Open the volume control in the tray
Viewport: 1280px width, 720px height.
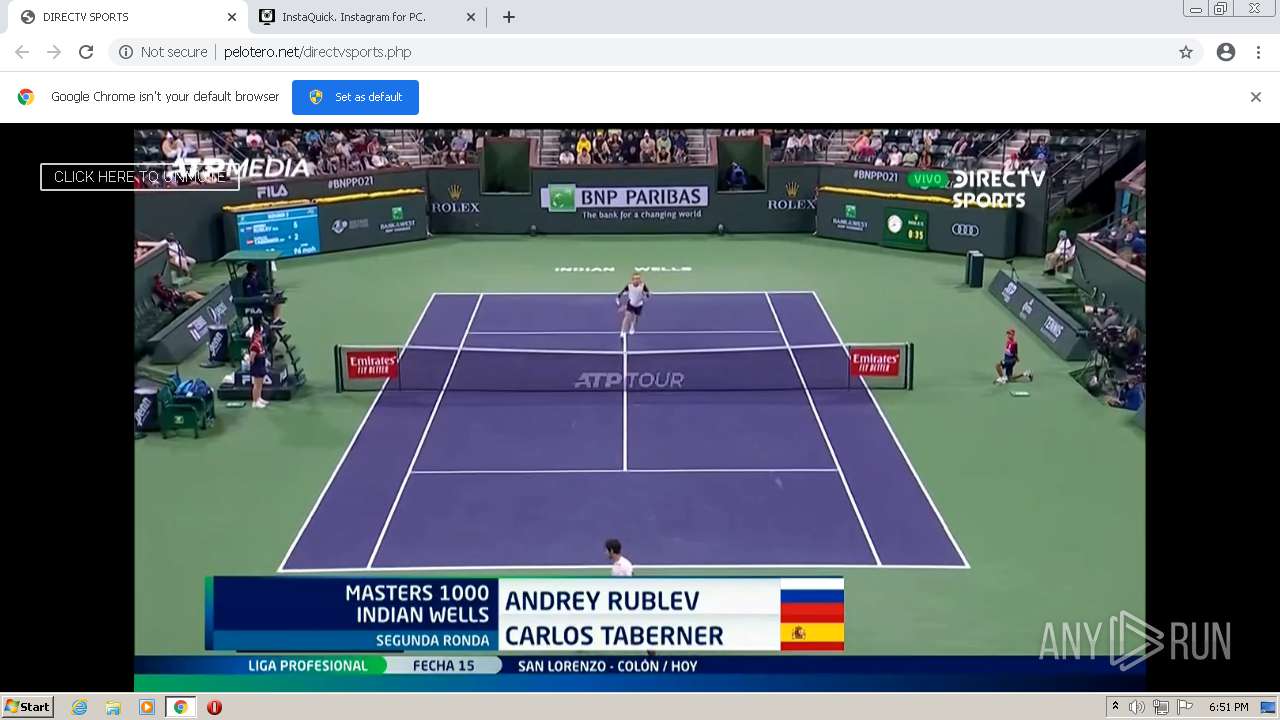[1137, 707]
